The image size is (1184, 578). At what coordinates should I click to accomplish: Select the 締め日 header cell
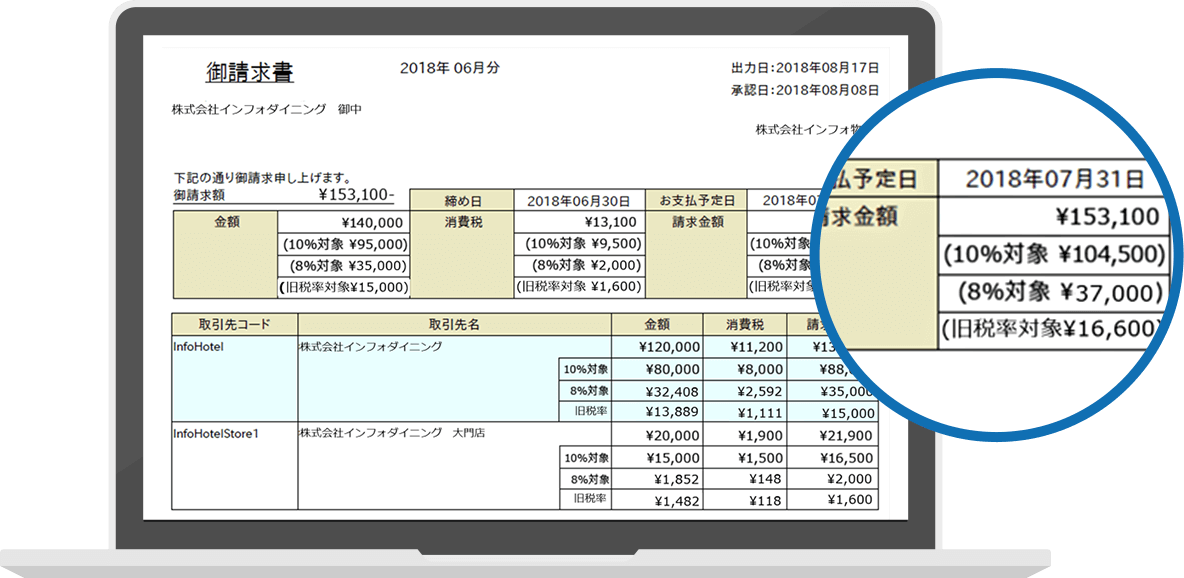(x=462, y=200)
